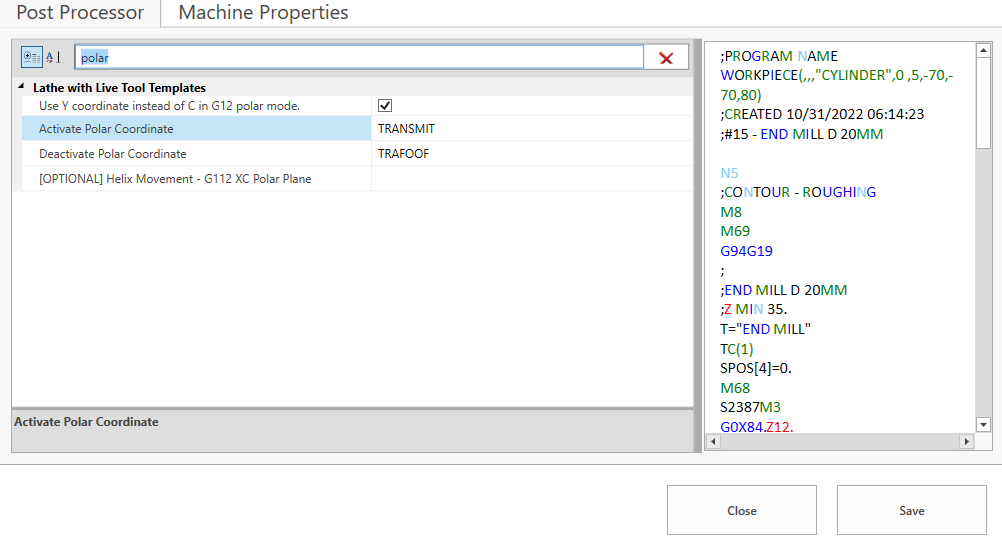
Task: Collapse Lathe with Live Tool Templates group
Action: click(x=22, y=88)
